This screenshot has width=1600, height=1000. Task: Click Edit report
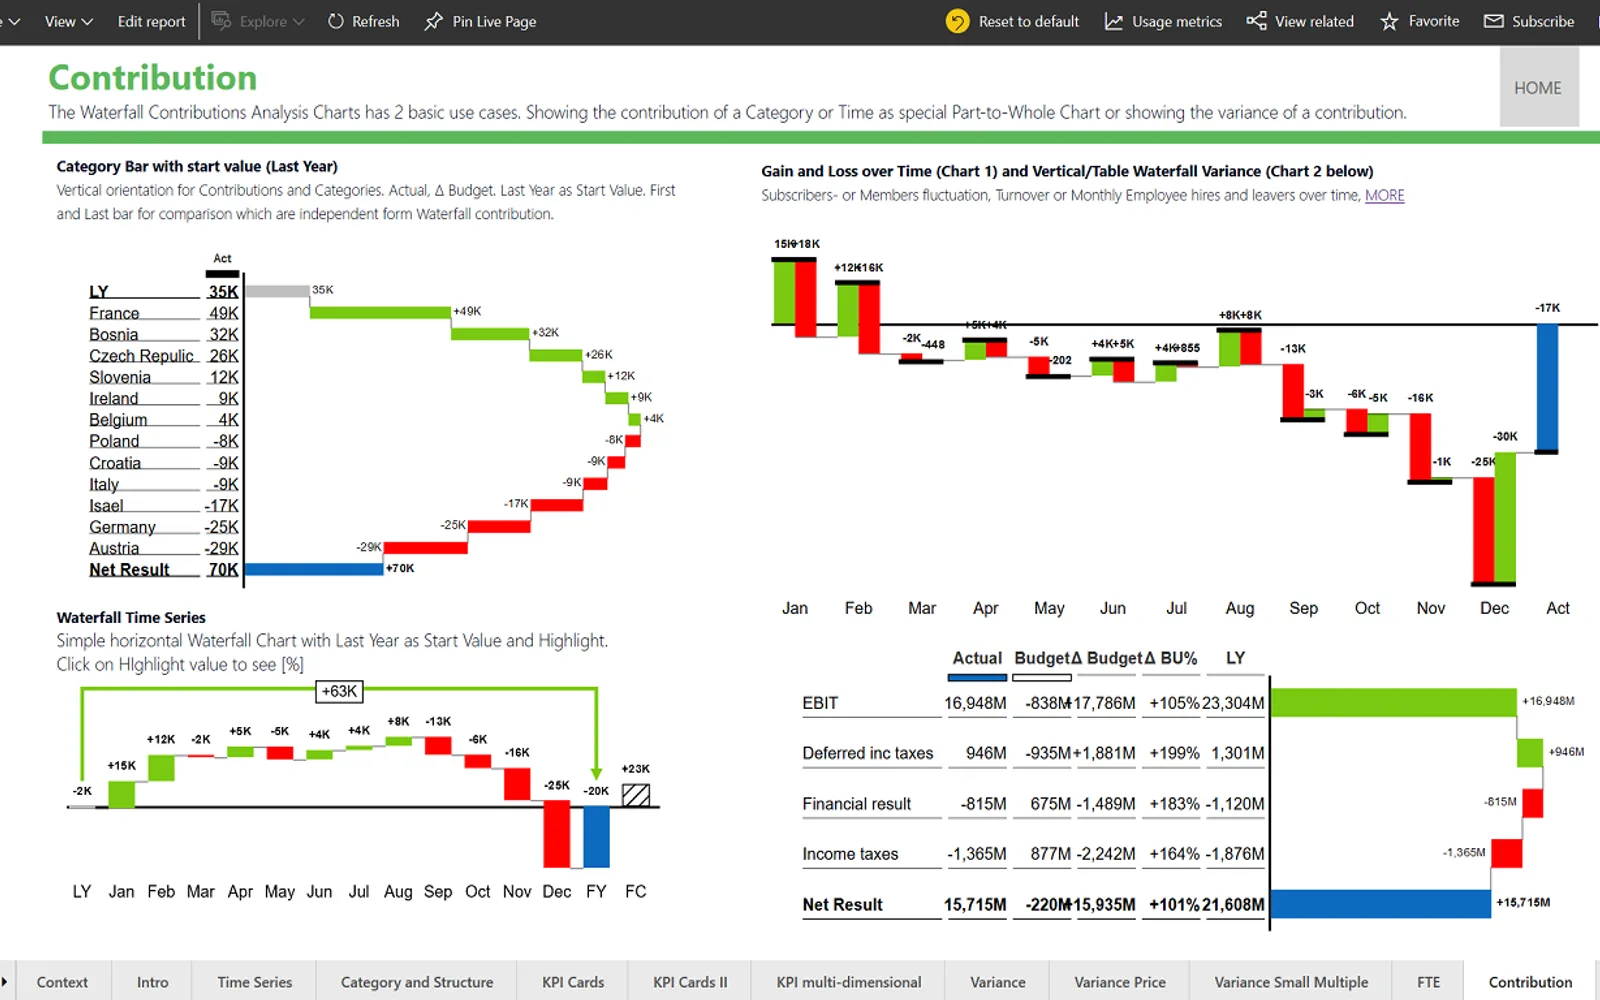(x=151, y=21)
